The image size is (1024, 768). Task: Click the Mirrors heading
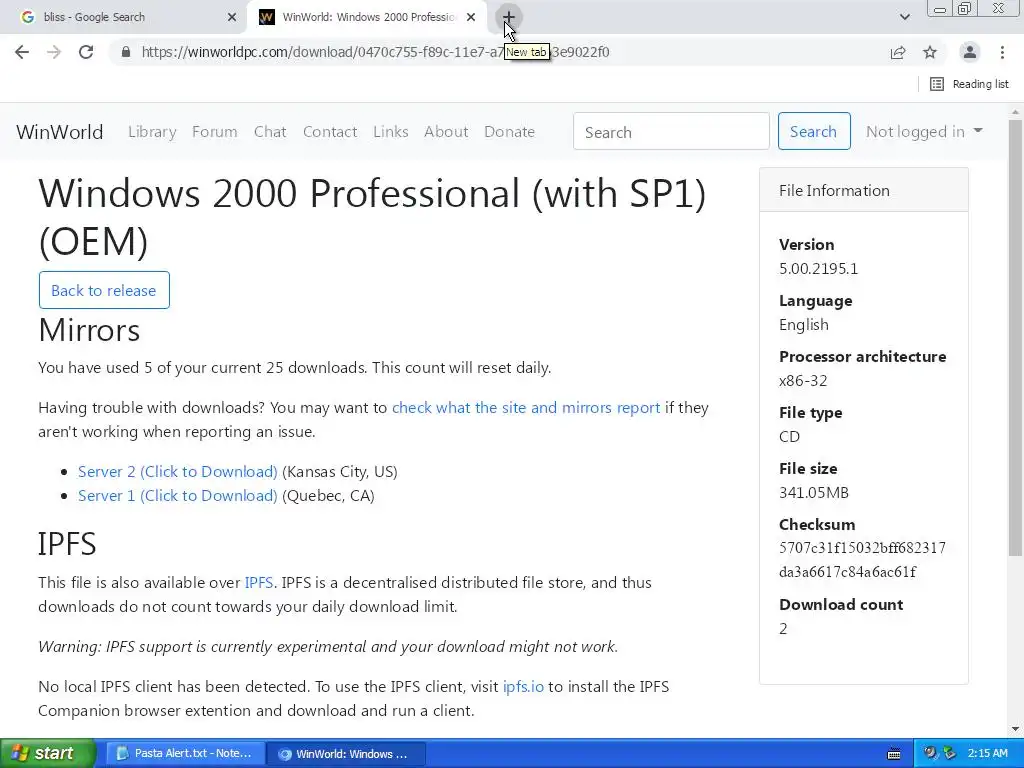click(89, 330)
